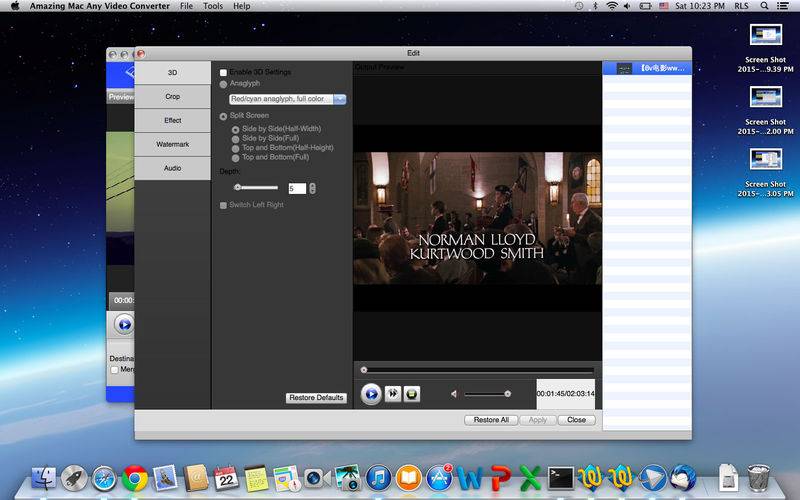The image size is (800, 500).
Task: Open the green X spreadsheet app in the Dock
Action: coord(530,478)
